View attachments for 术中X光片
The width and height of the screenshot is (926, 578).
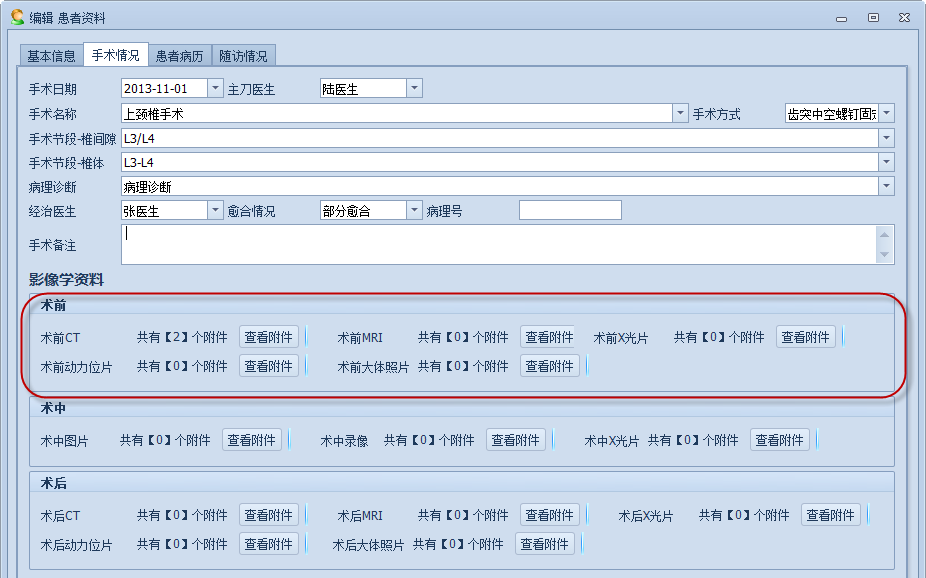(x=780, y=440)
